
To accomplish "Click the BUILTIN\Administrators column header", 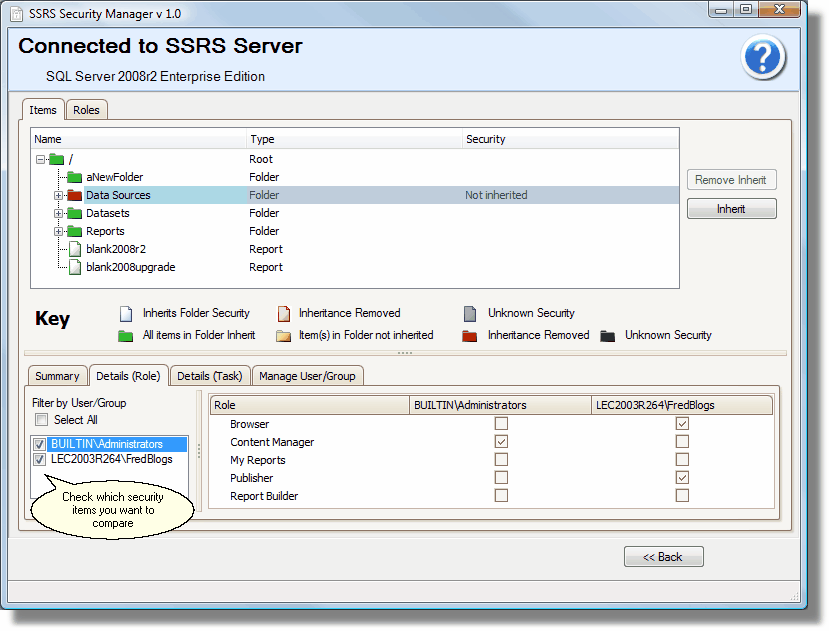I will click(x=500, y=405).
